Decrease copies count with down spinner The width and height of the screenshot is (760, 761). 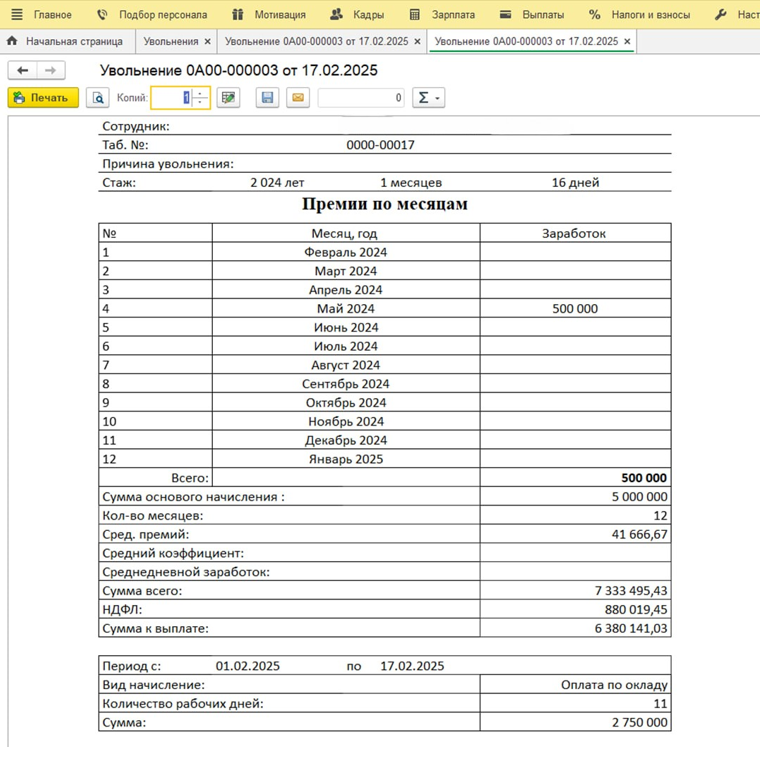coord(200,103)
